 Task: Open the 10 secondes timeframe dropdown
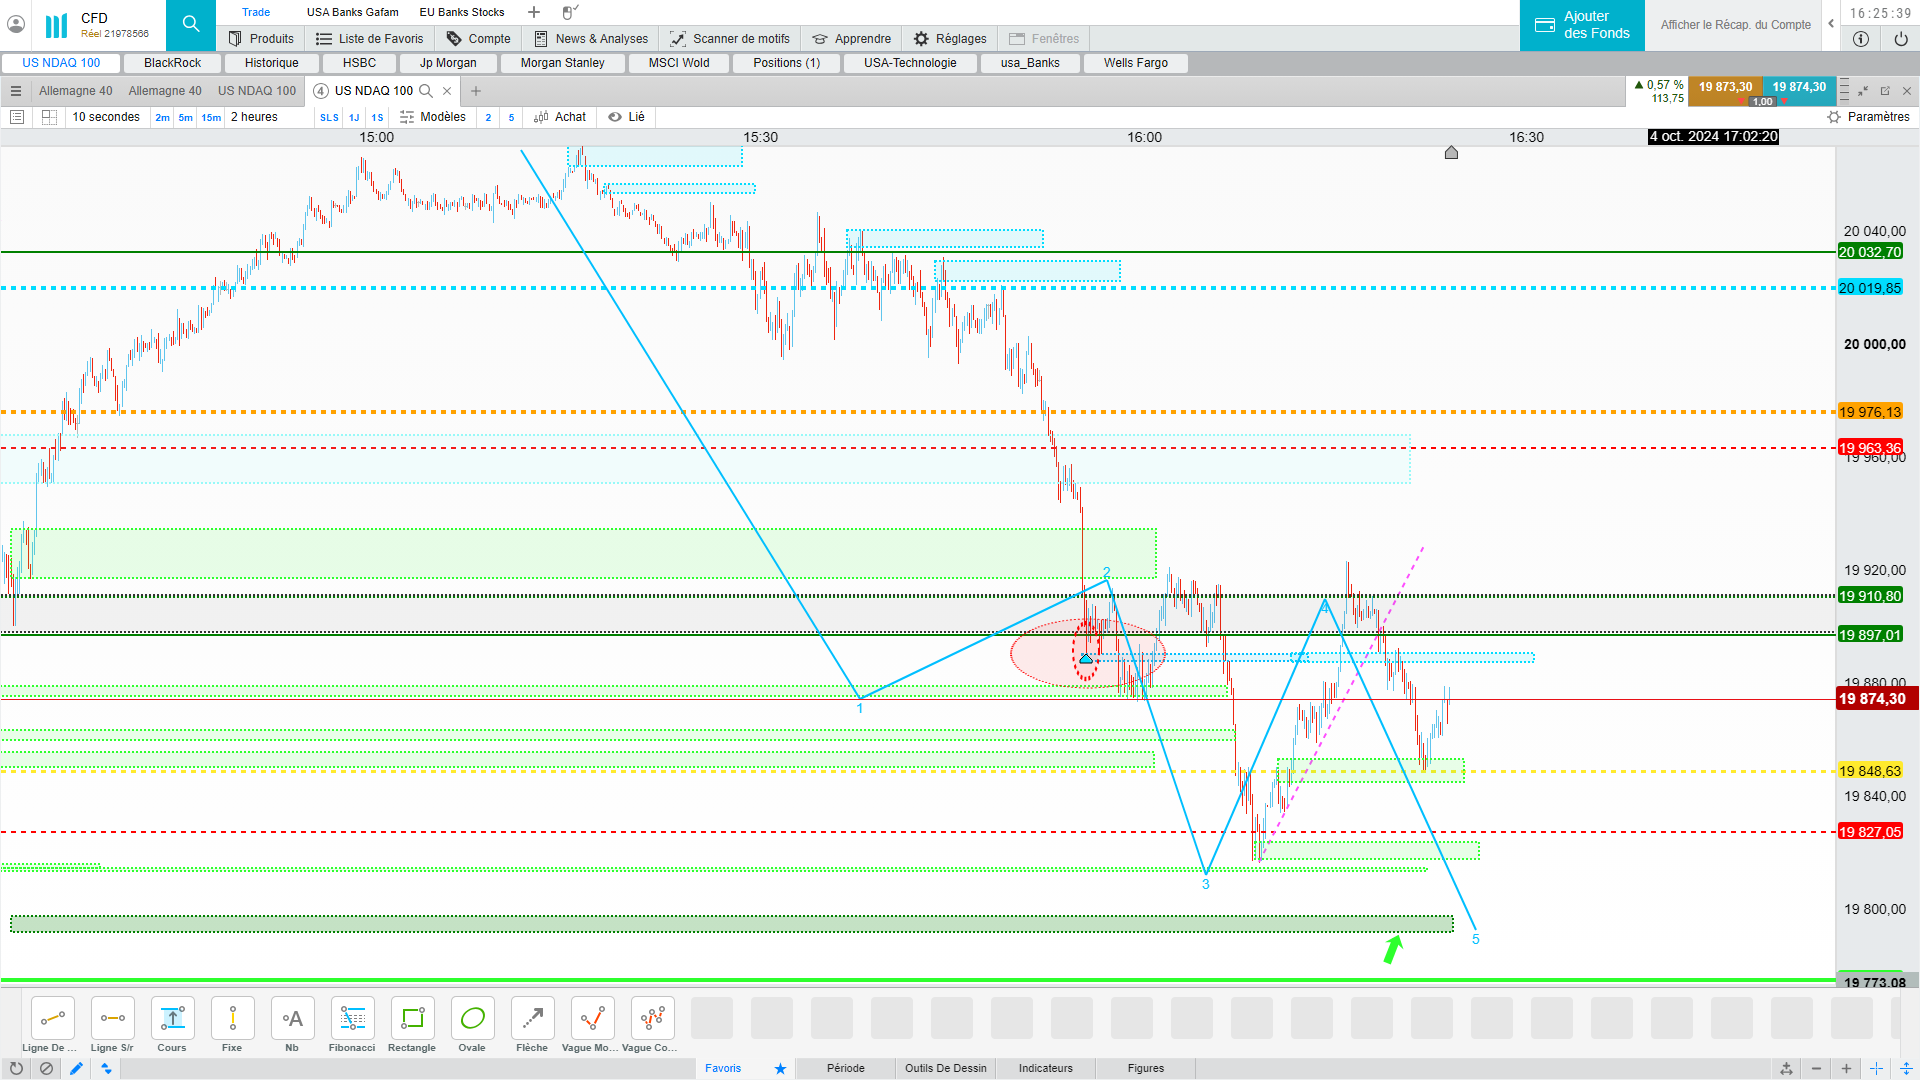pos(106,117)
